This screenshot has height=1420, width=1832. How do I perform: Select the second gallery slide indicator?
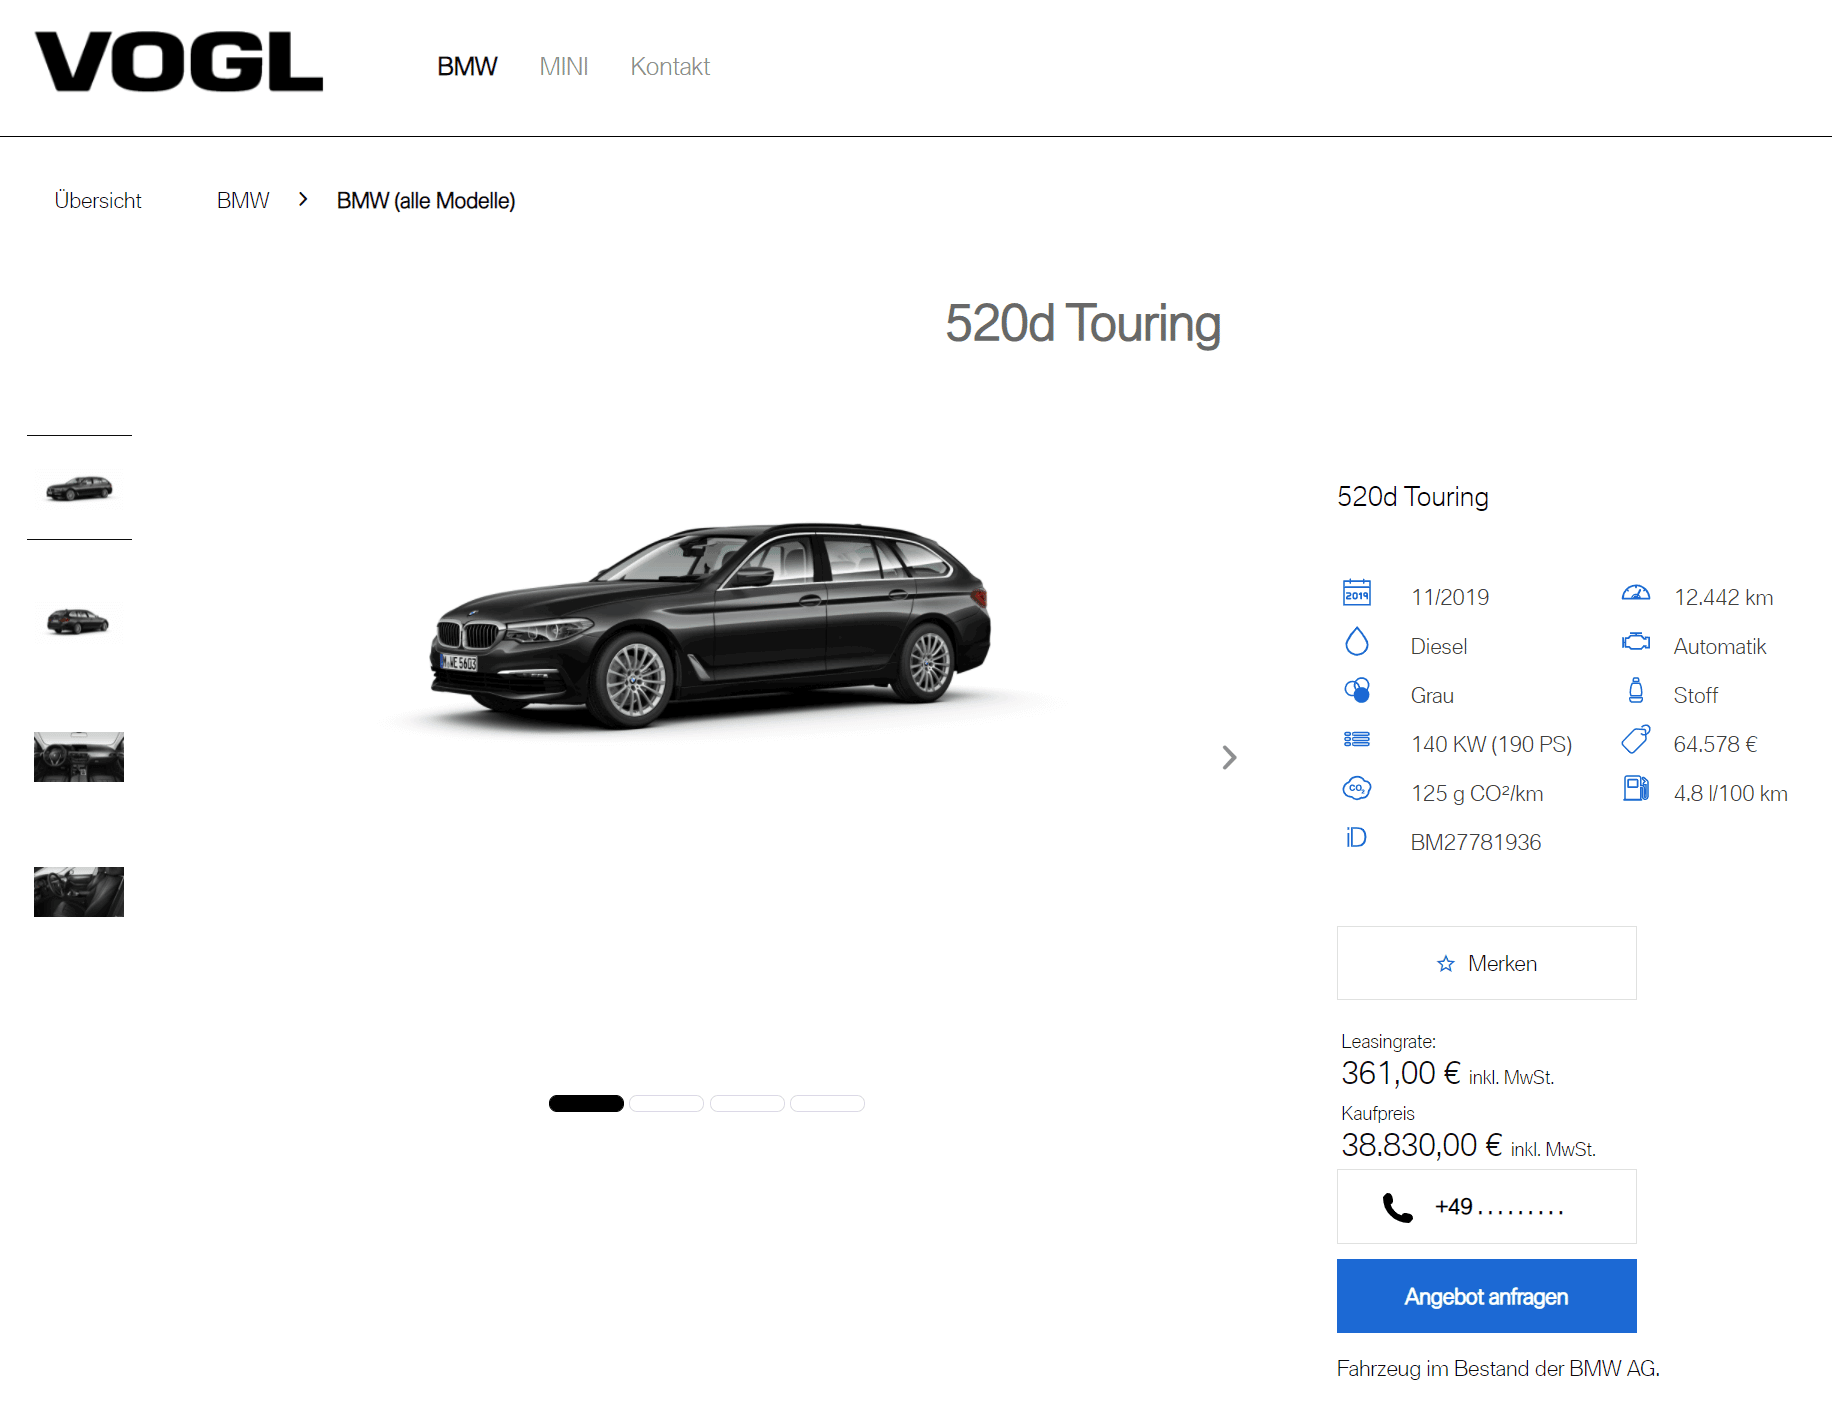[667, 1103]
